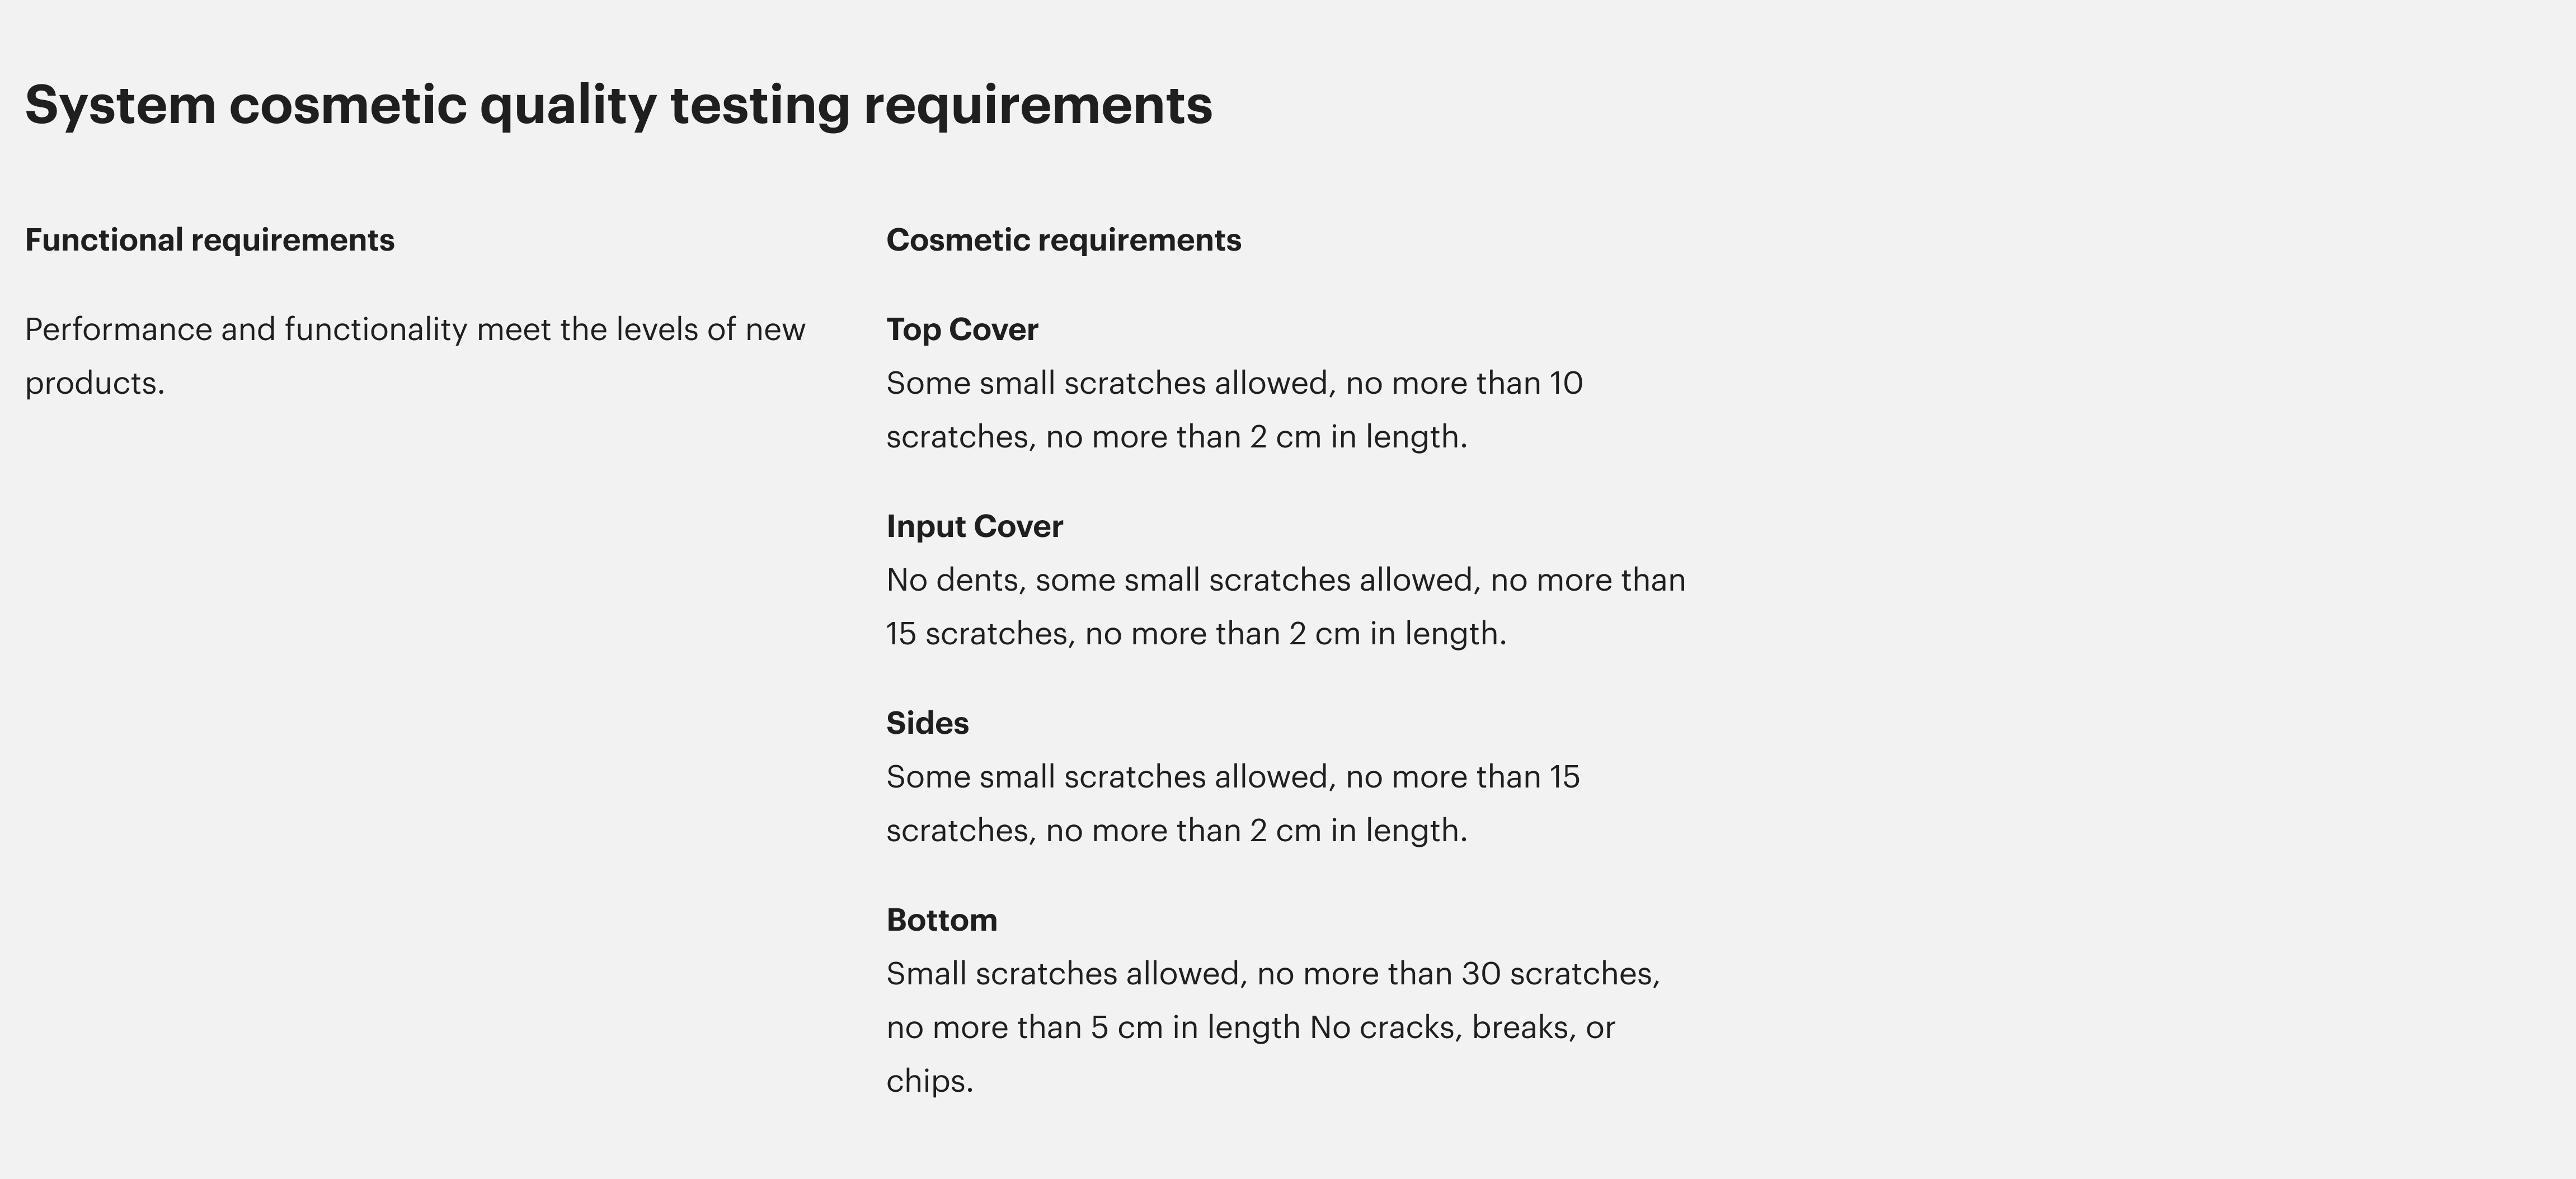Click the Sides second line 'scratches, no more than 2 cm'

[x=1103, y=831]
